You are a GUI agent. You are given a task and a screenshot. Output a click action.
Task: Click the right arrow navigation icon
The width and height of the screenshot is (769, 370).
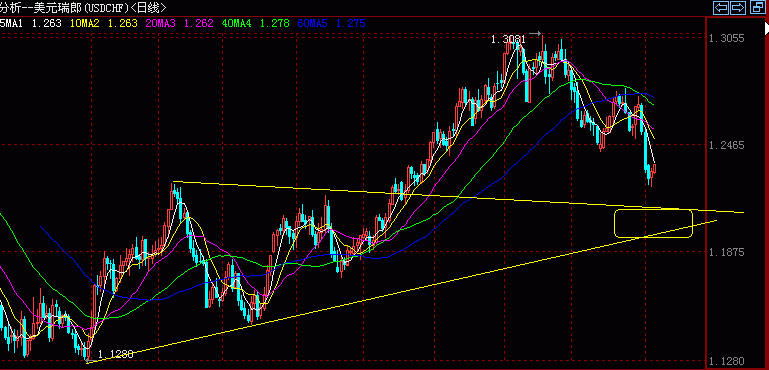tap(738, 7)
